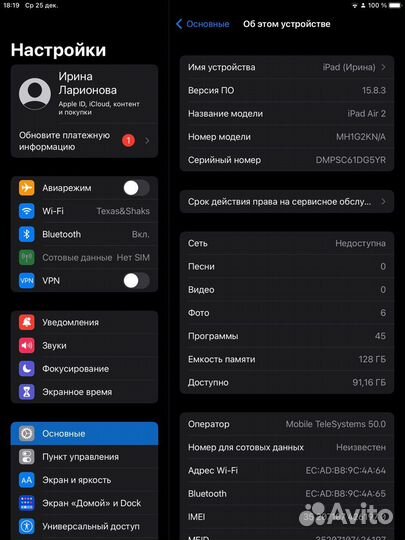The image size is (405, 540).
Task: Open Универсальный доступ settings
Action: pos(84,526)
